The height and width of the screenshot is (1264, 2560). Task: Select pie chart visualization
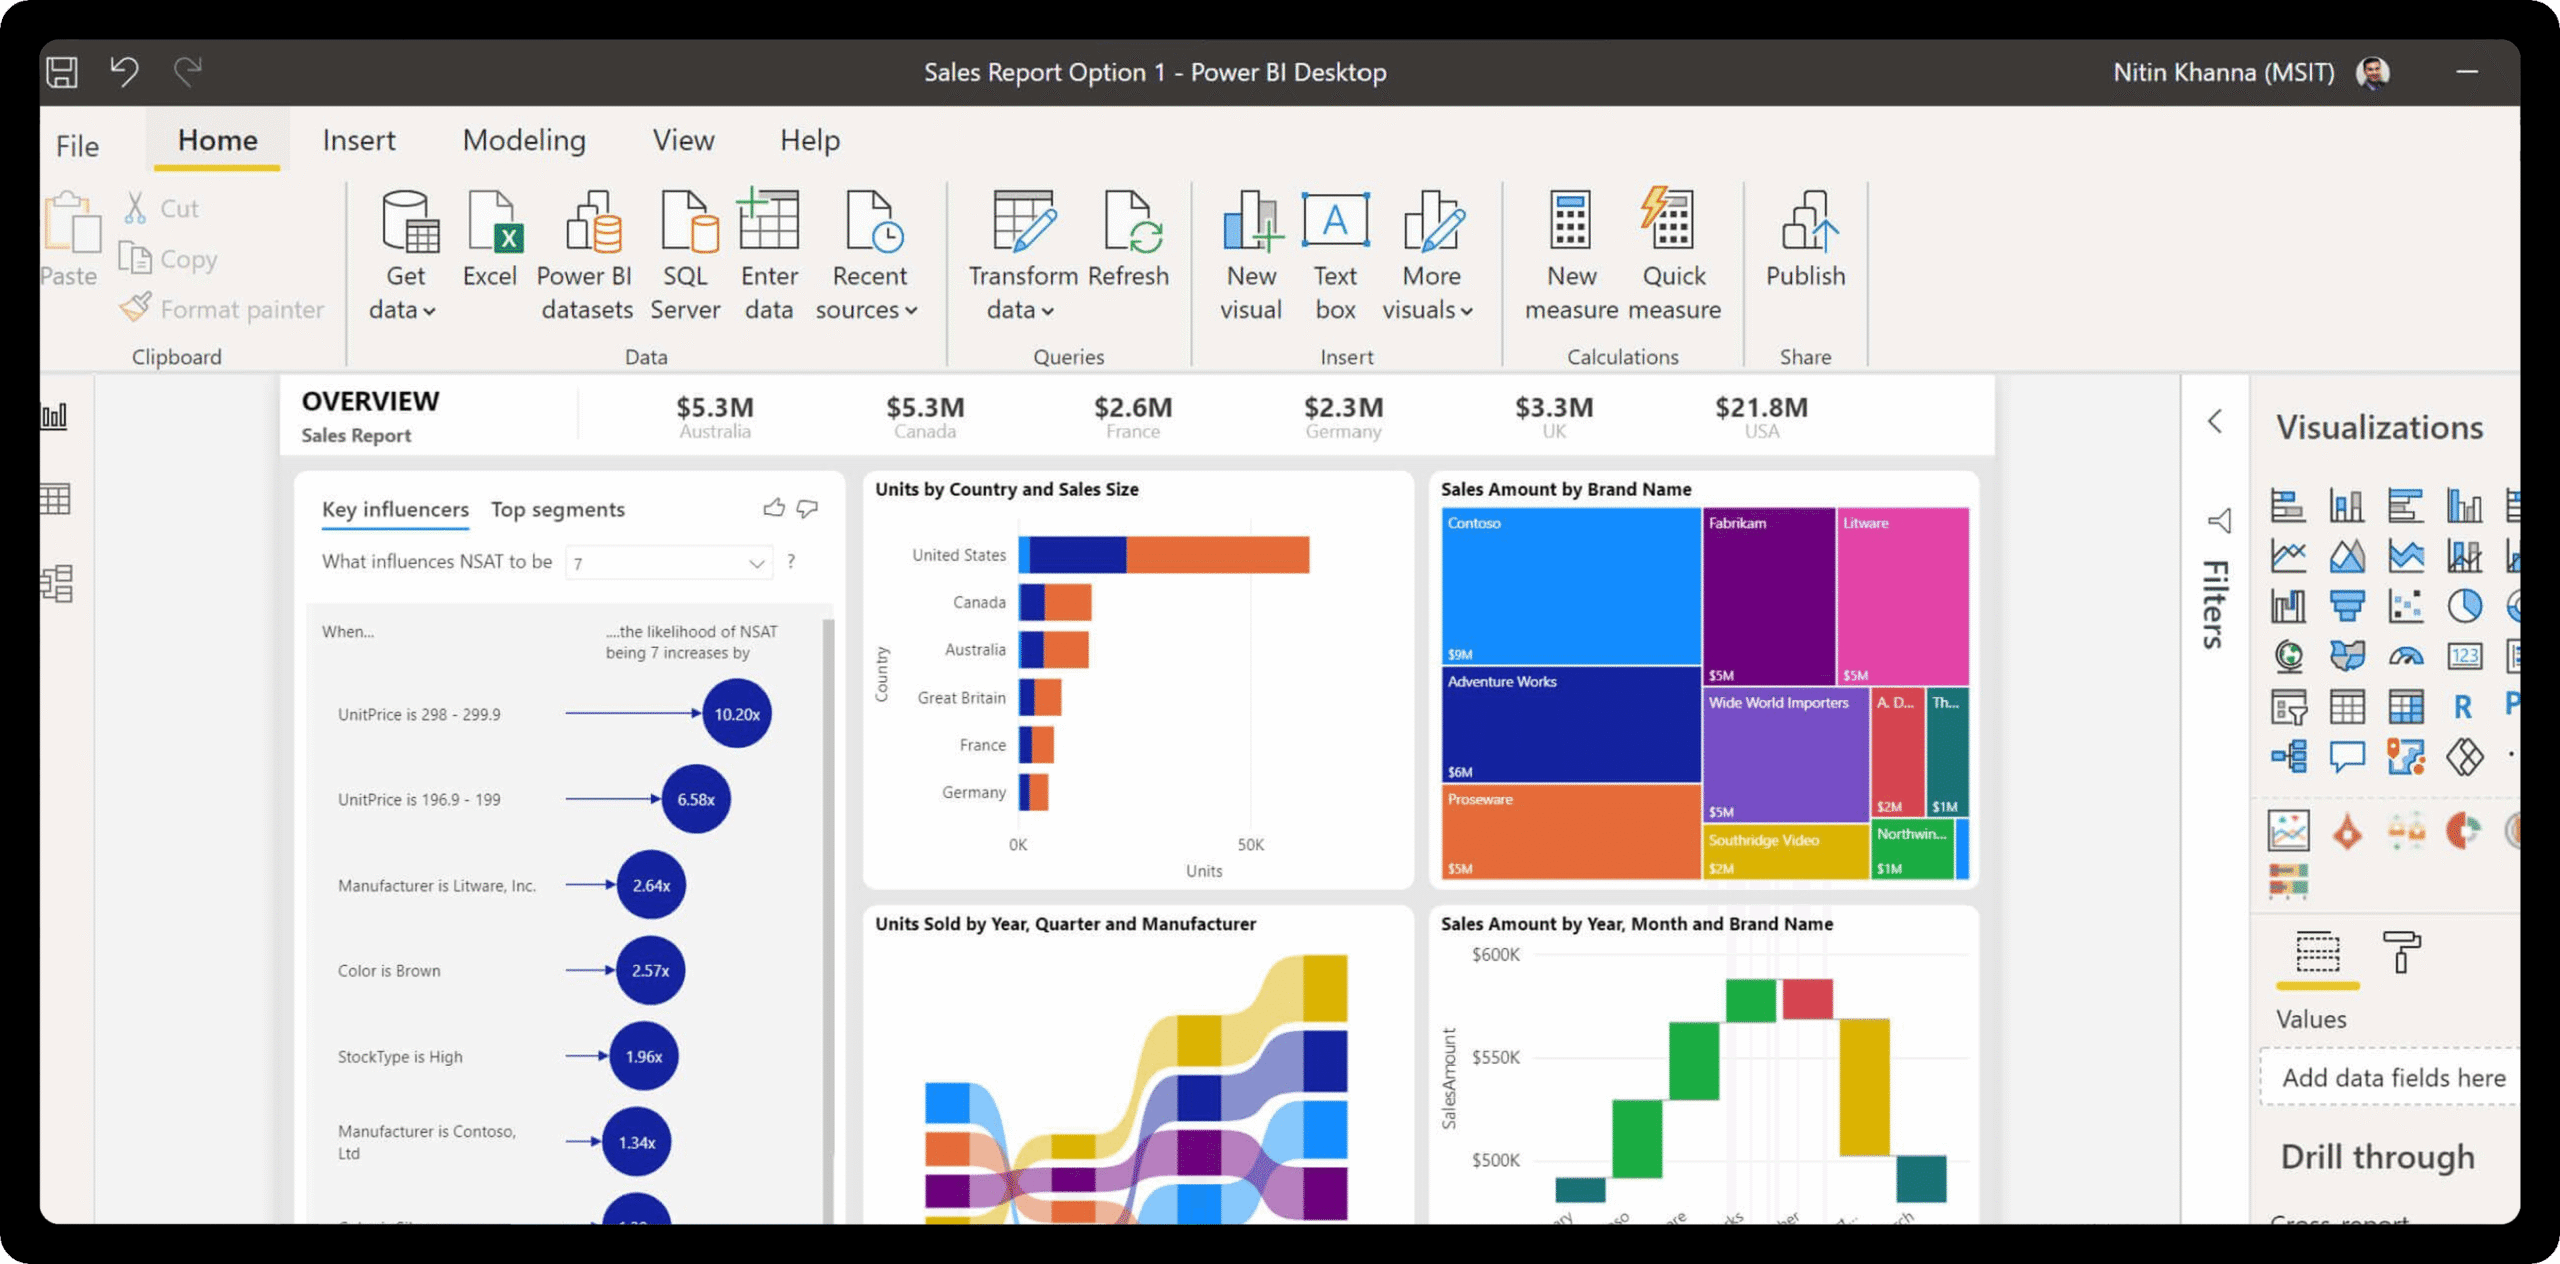(x=2465, y=605)
